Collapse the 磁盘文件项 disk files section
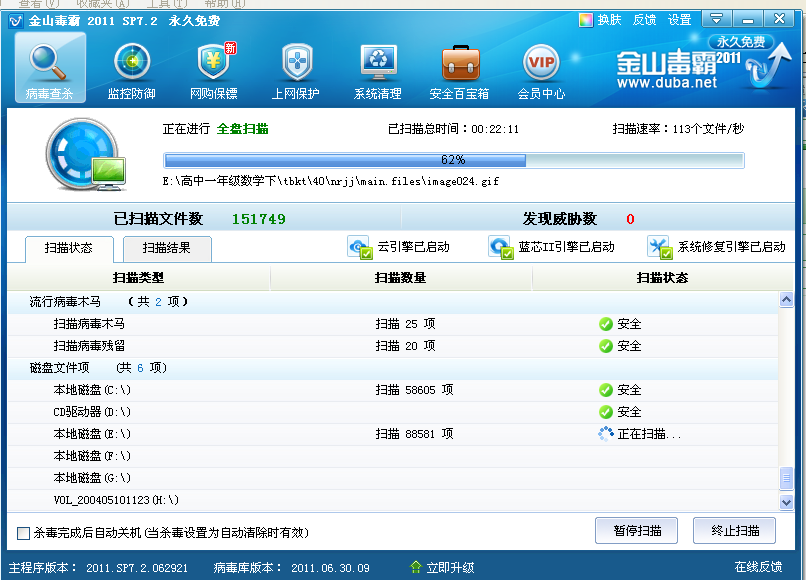This screenshot has height=580, width=806. point(51,367)
